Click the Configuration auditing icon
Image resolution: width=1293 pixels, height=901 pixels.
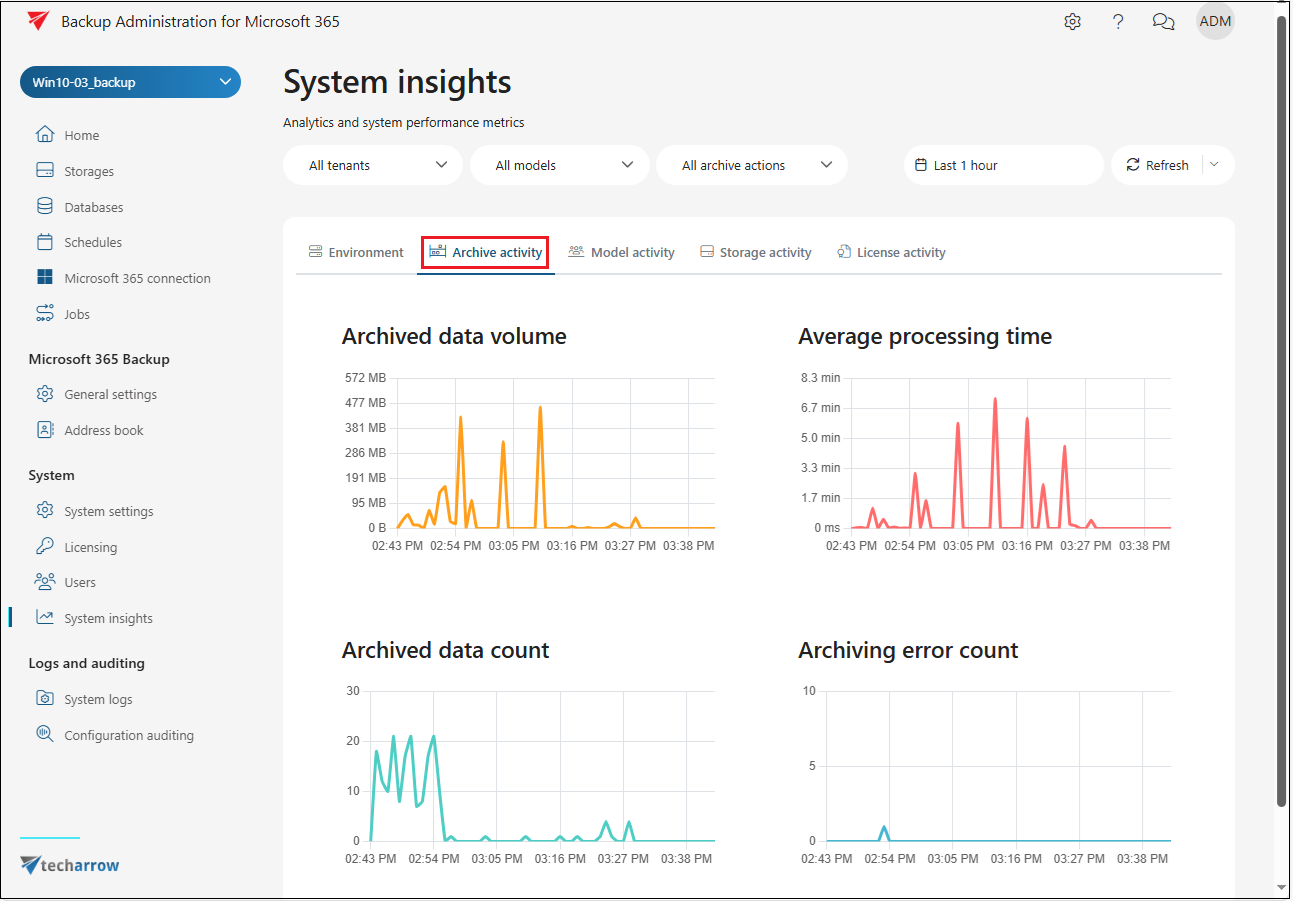[x=45, y=735]
